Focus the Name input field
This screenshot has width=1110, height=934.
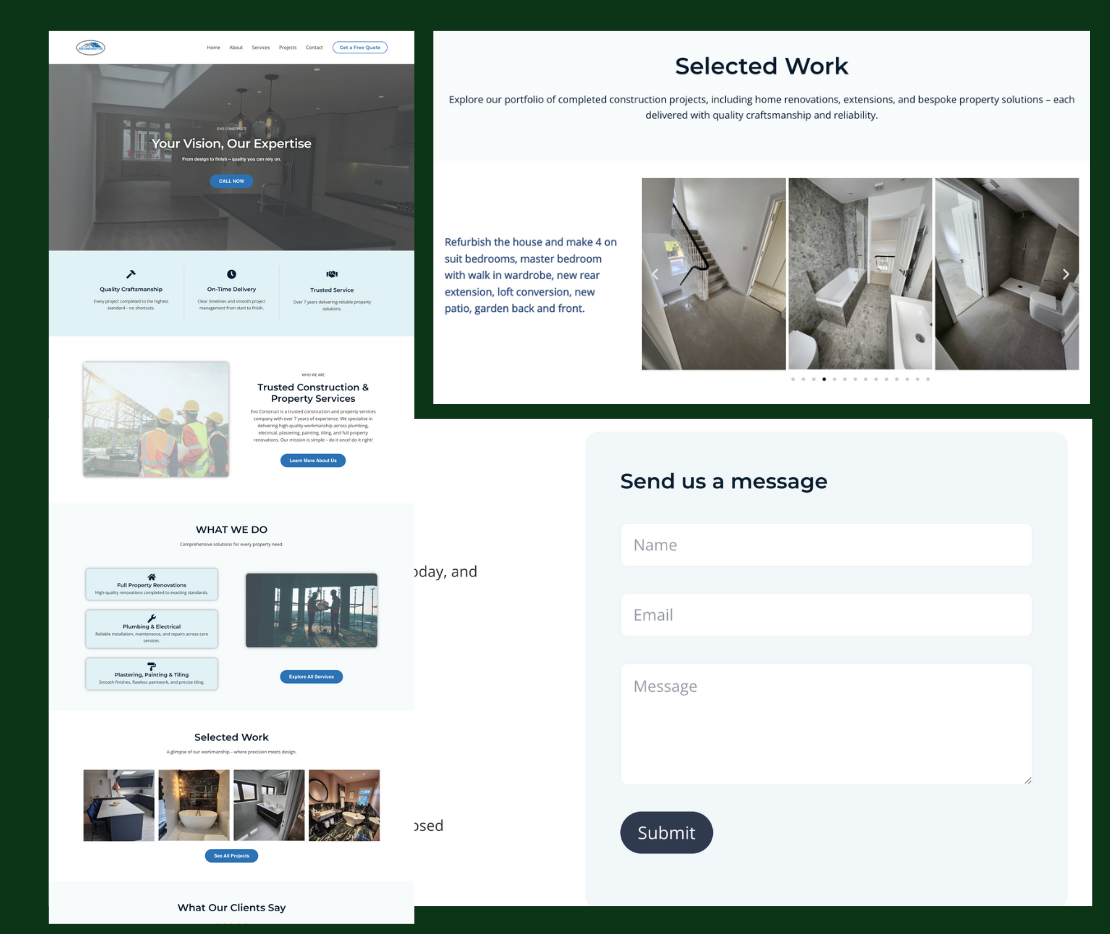[x=826, y=545]
